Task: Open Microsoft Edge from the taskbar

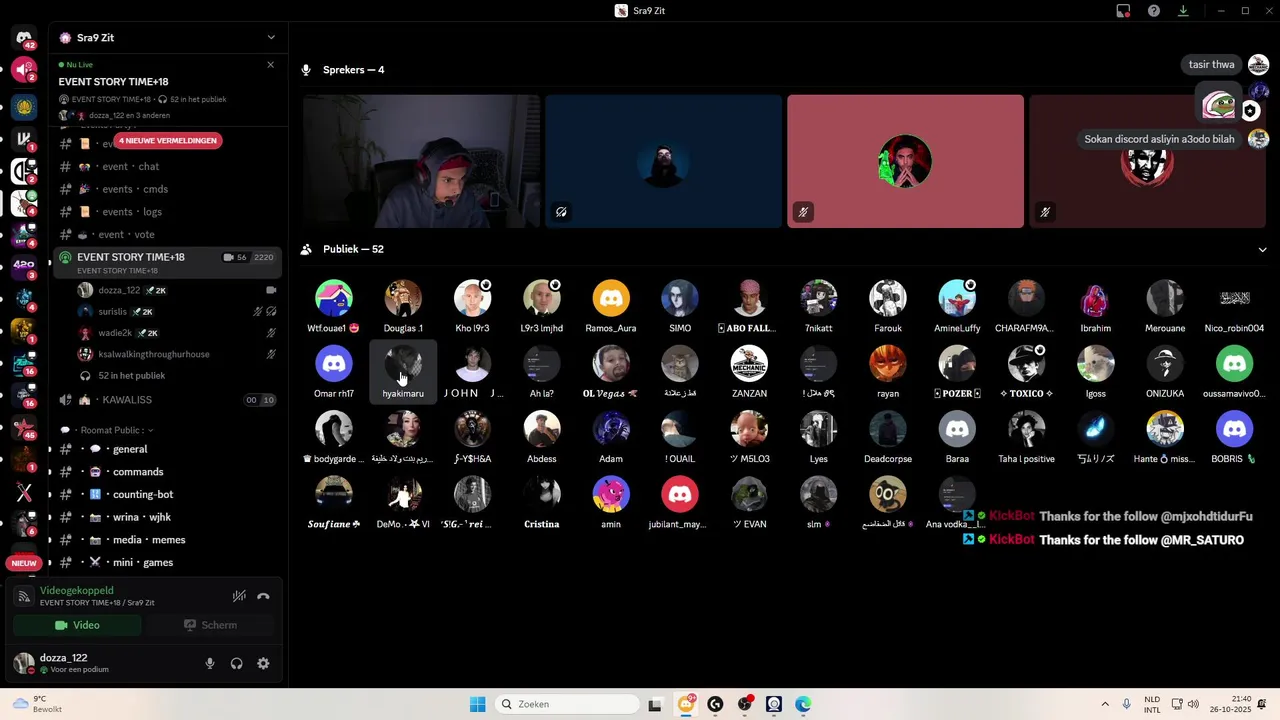Action: point(803,704)
